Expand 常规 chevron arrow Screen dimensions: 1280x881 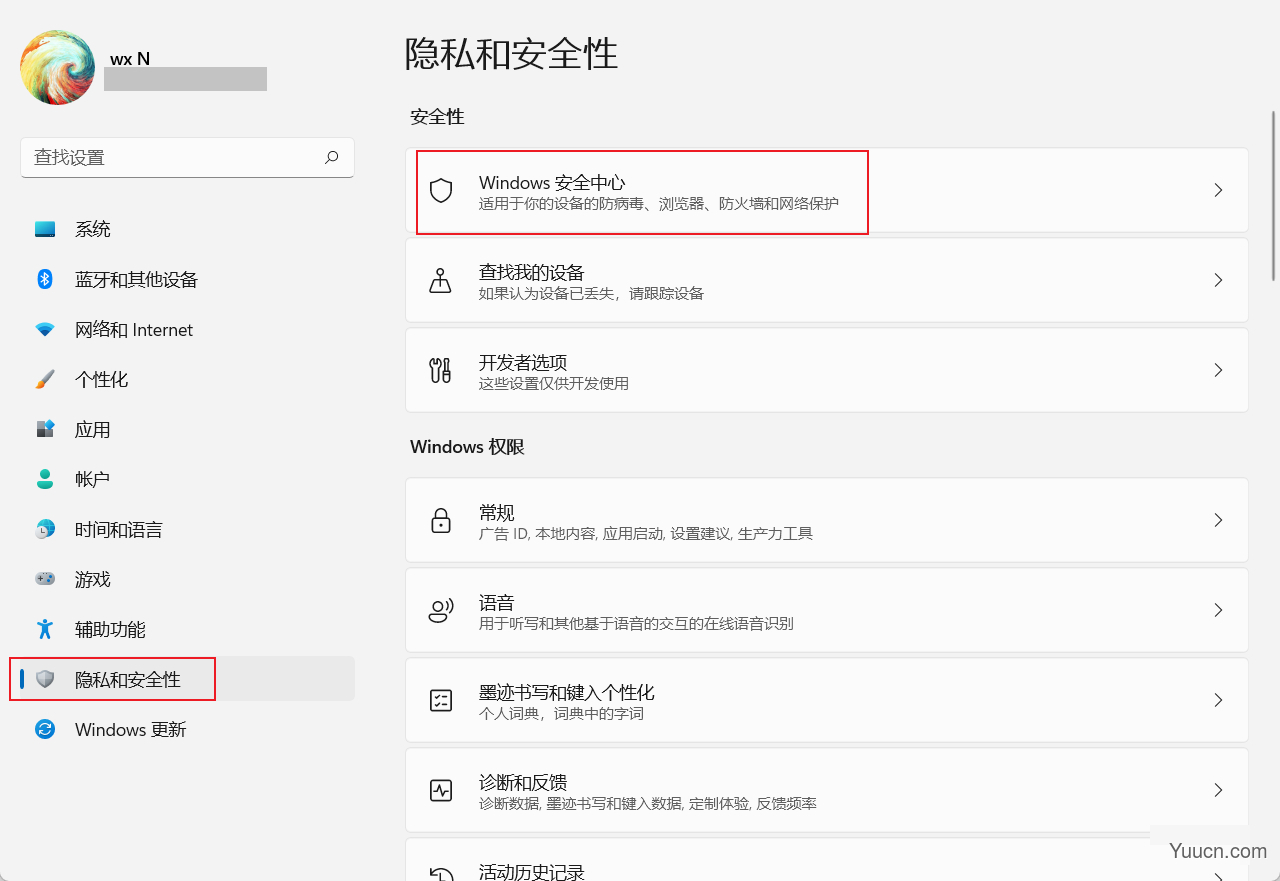coord(1218,520)
